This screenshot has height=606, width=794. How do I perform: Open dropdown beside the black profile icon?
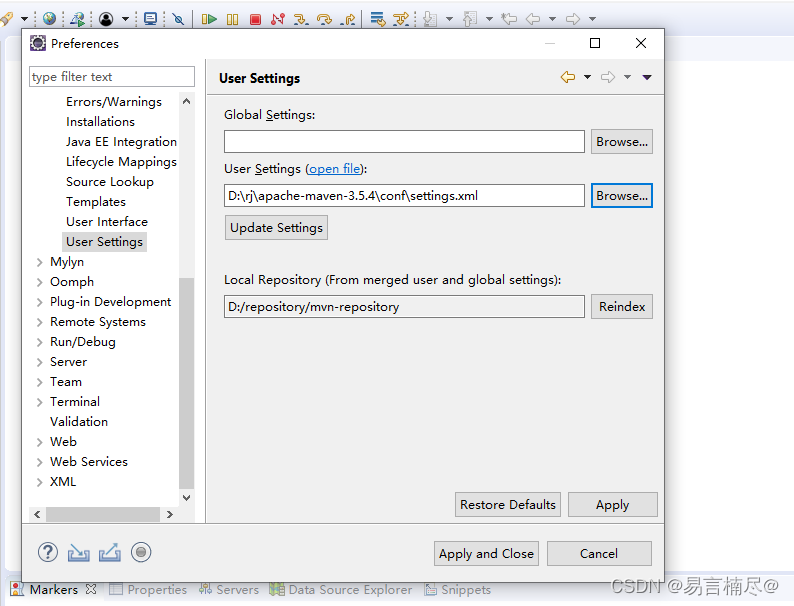[x=125, y=19]
